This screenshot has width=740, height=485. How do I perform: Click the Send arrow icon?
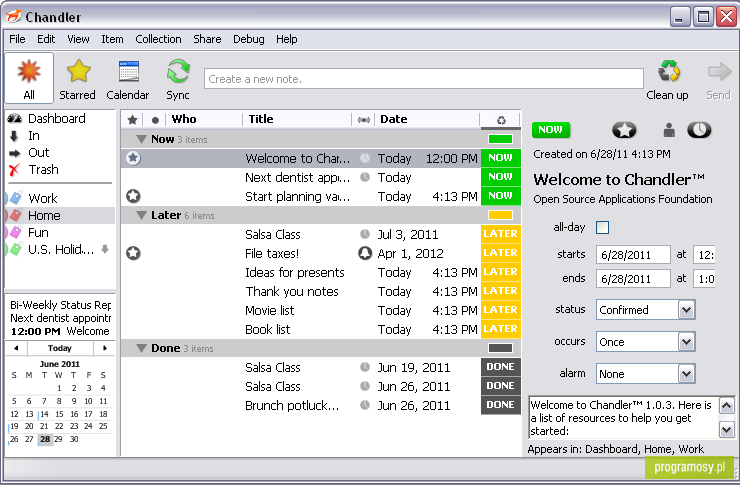coord(719,72)
